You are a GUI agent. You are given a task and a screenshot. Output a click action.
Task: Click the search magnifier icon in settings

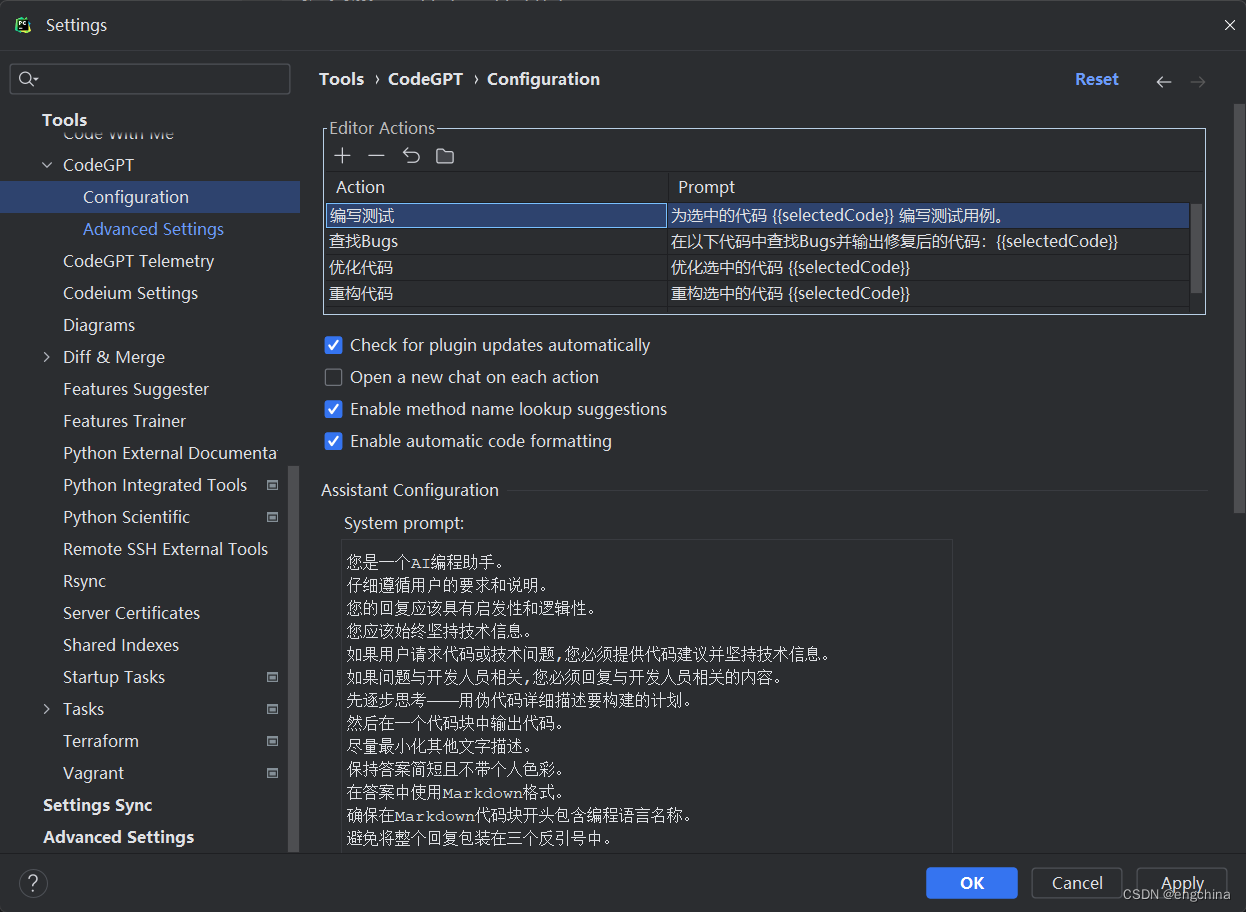pos(27,79)
